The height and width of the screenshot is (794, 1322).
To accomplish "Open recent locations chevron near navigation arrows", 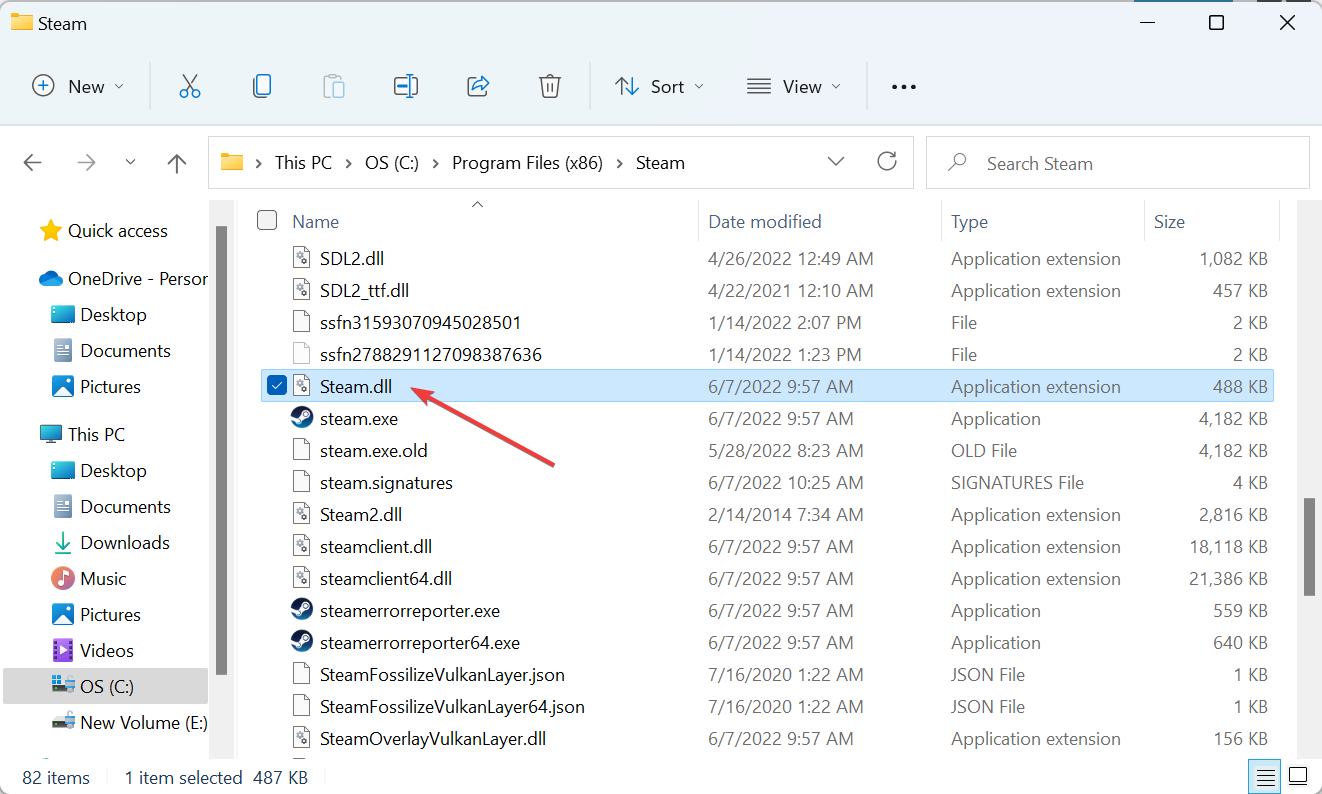I will pyautogui.click(x=130, y=163).
